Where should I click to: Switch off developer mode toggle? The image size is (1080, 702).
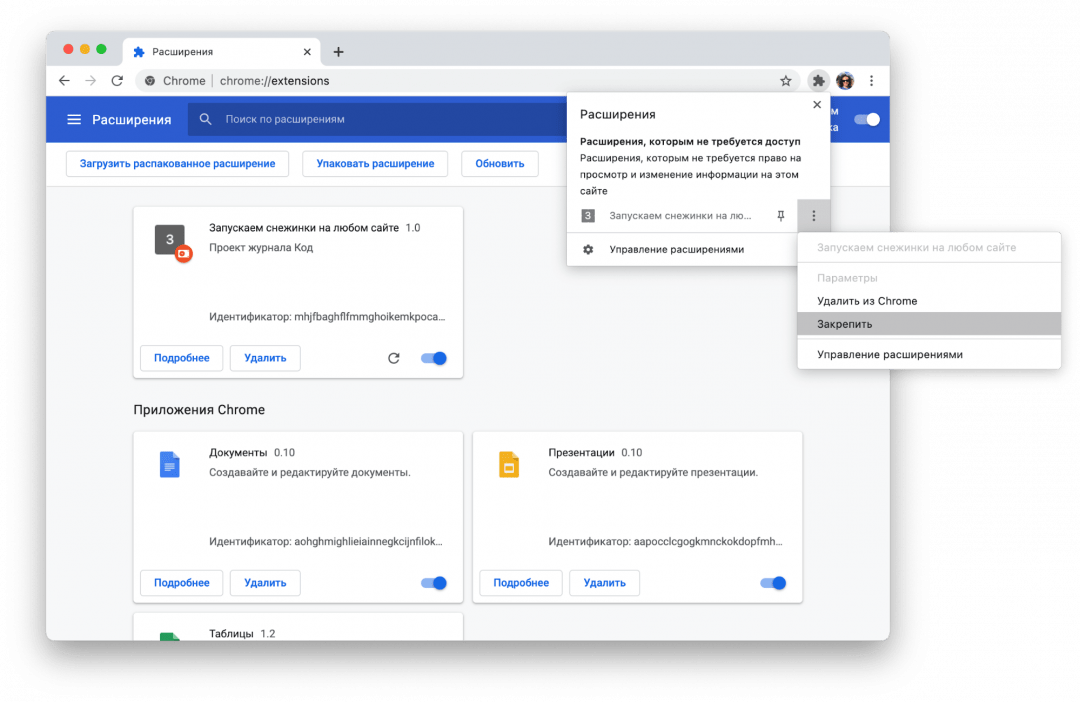coord(866,120)
